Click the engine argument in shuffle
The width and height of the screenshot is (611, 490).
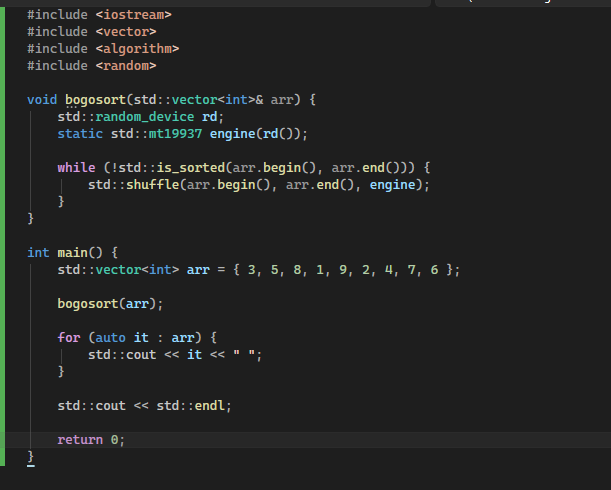click(392, 185)
